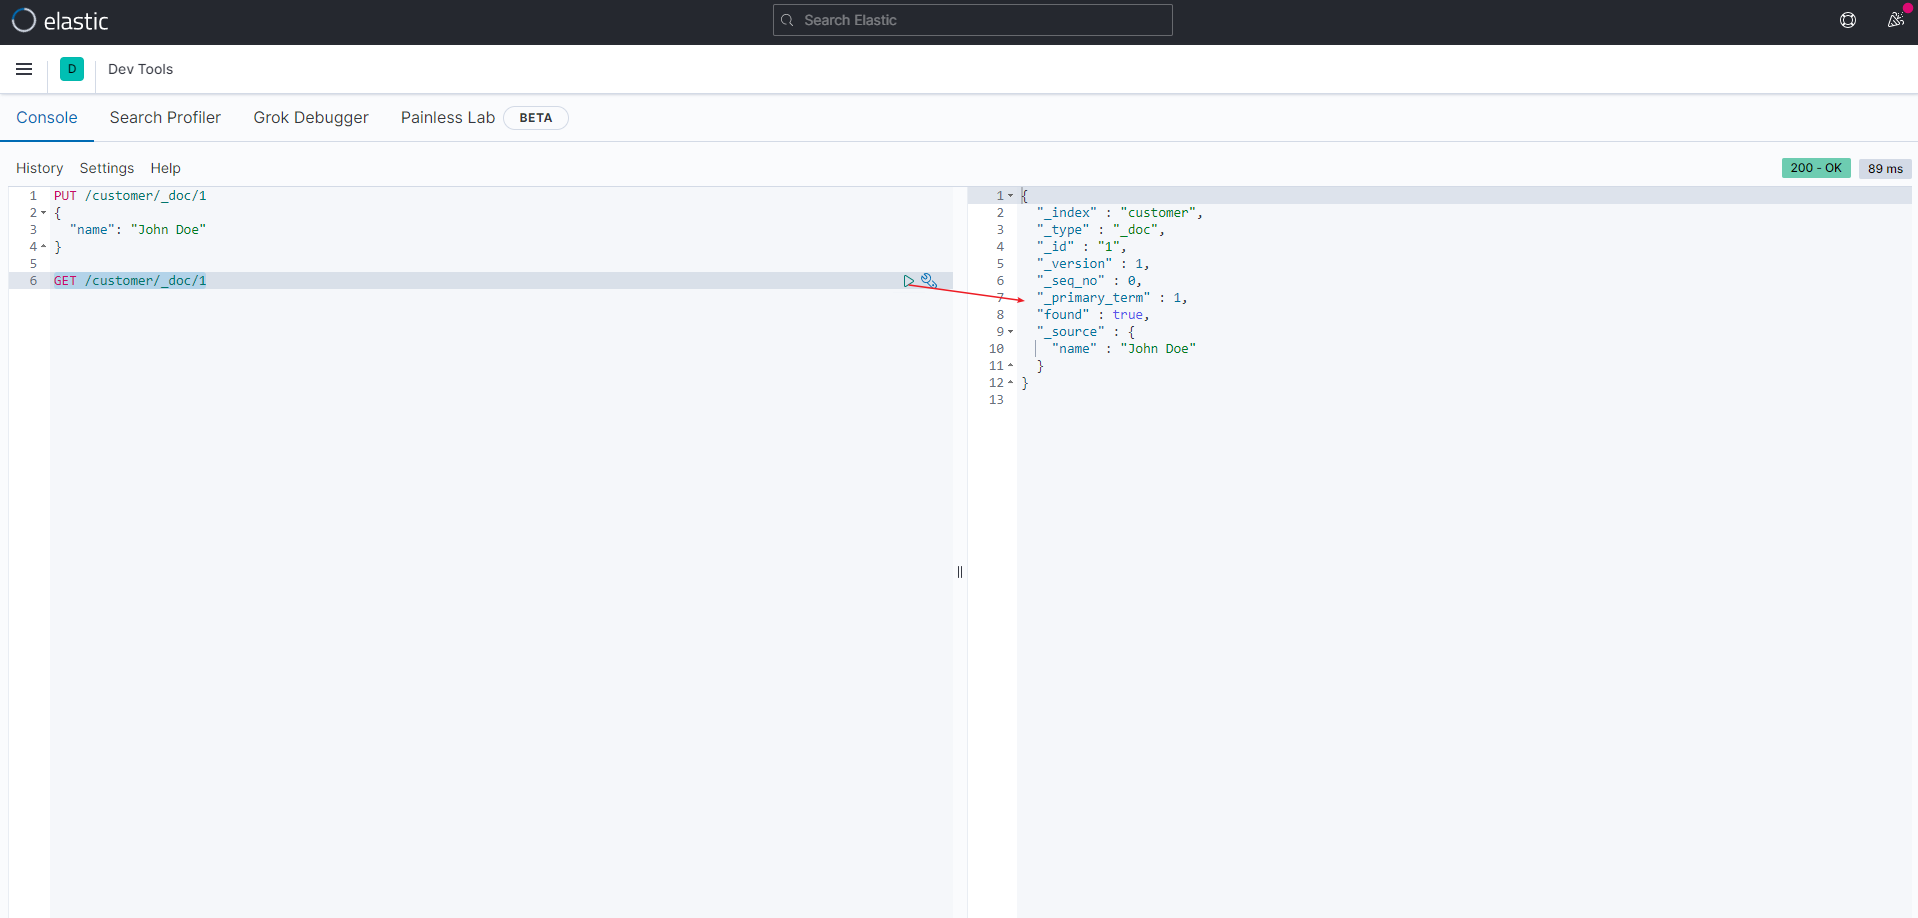The image size is (1918, 918).
Task: Open the newsfeed notifications icon
Action: [1895, 20]
